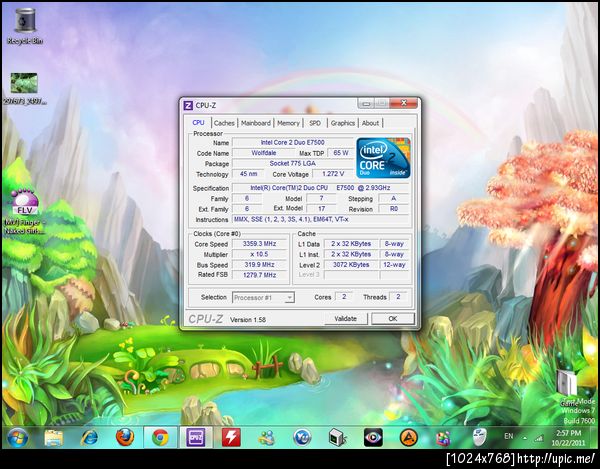The image size is (600, 469).
Task: Click the Windows Start orb
Action: (x=18, y=438)
